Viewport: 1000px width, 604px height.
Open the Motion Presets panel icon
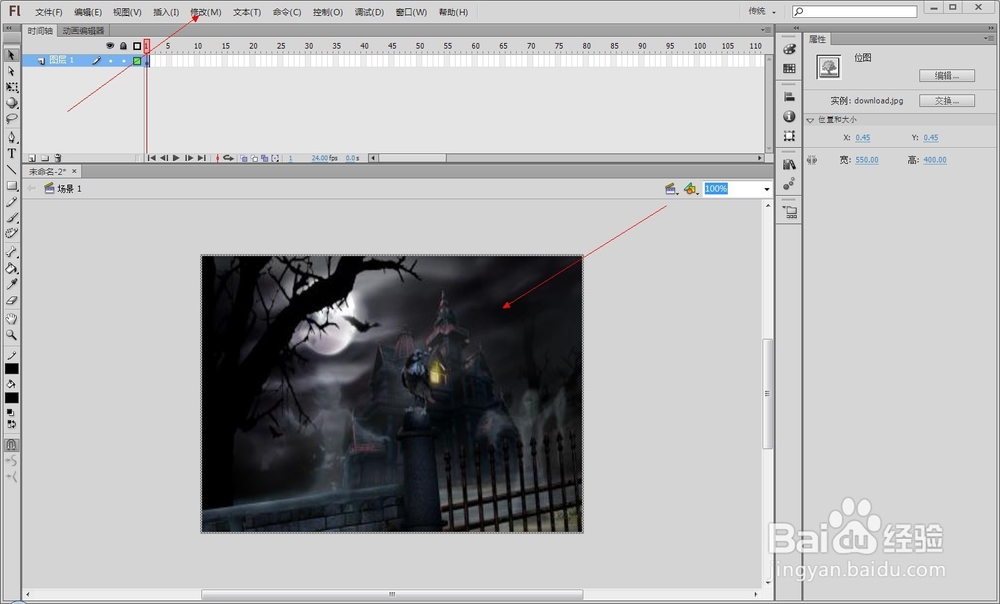789,184
